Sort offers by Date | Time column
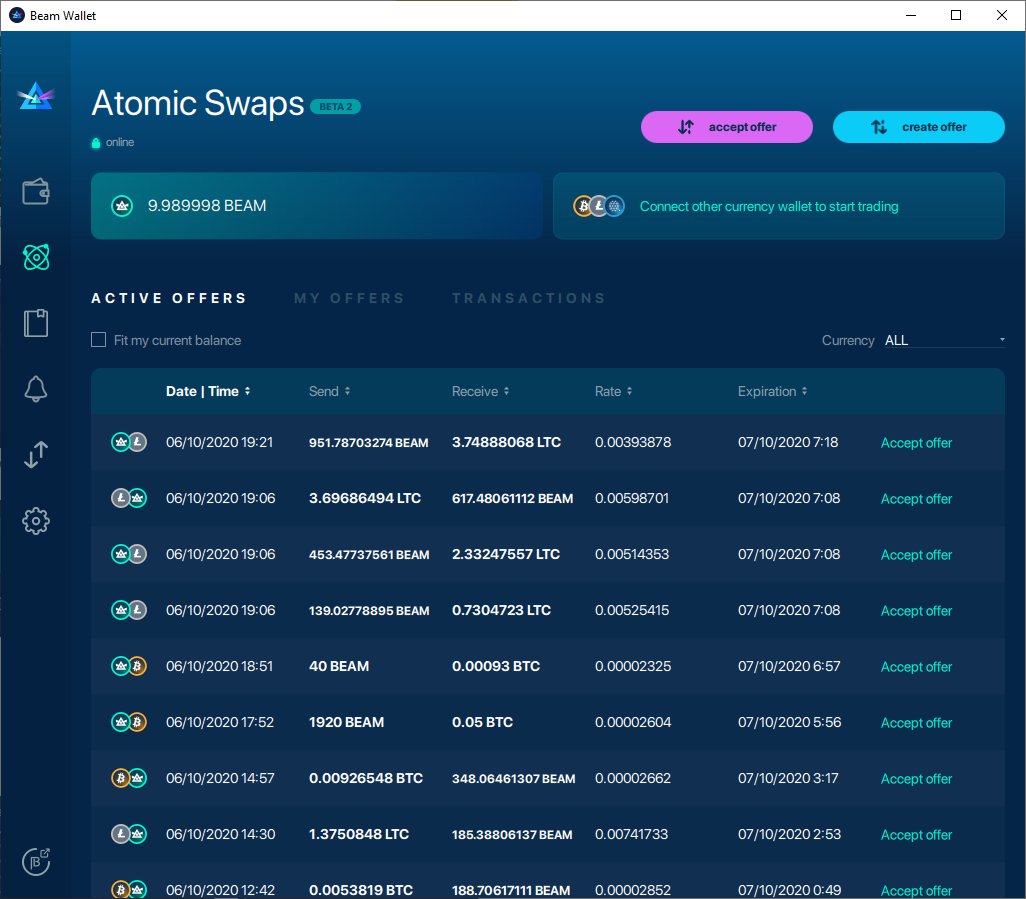This screenshot has width=1026, height=899. pos(207,391)
